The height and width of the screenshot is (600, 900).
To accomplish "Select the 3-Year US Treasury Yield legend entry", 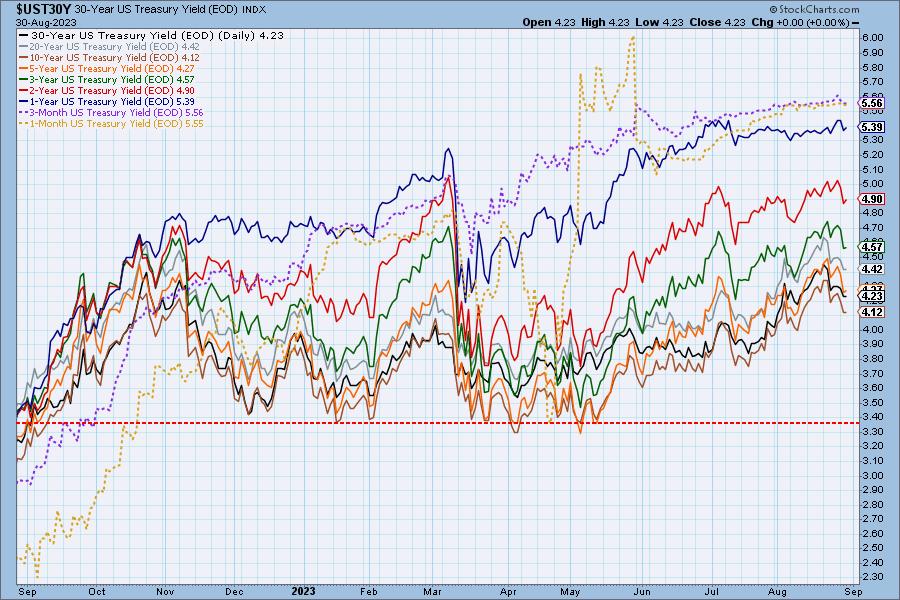I will point(107,79).
